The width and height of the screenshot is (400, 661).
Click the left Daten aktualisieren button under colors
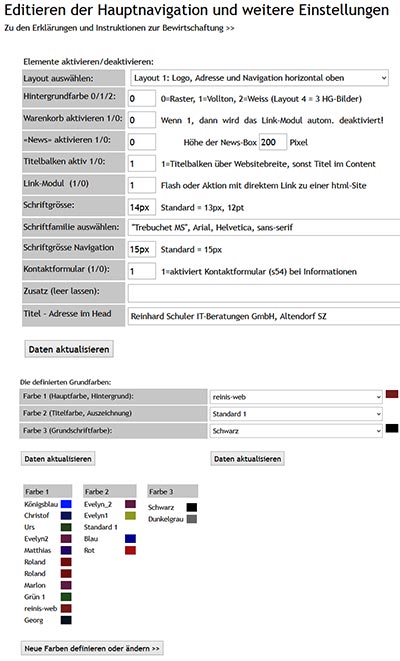point(58,459)
